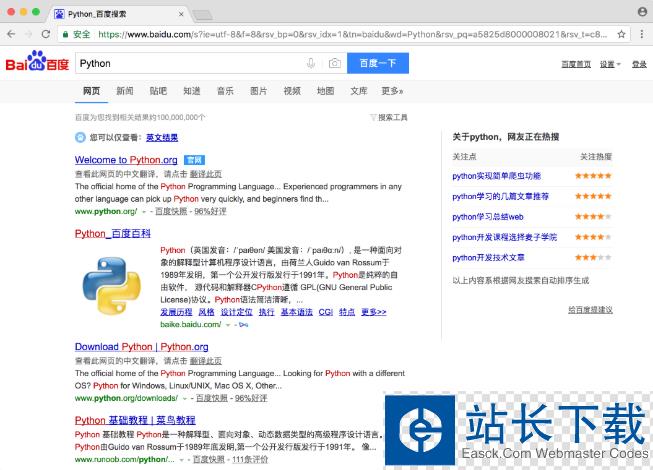
Task: Bookmark page with the star icon
Action: (x=621, y=34)
